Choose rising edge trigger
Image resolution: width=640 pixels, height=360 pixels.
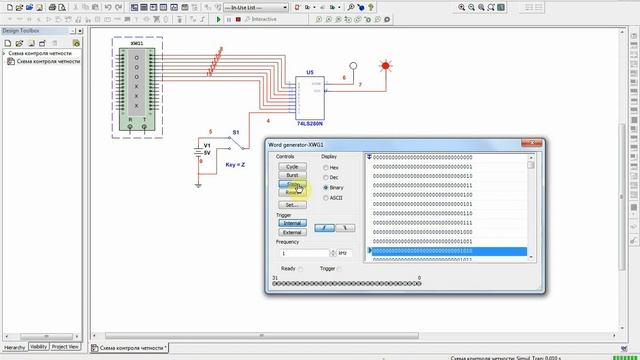pyautogui.click(x=324, y=228)
